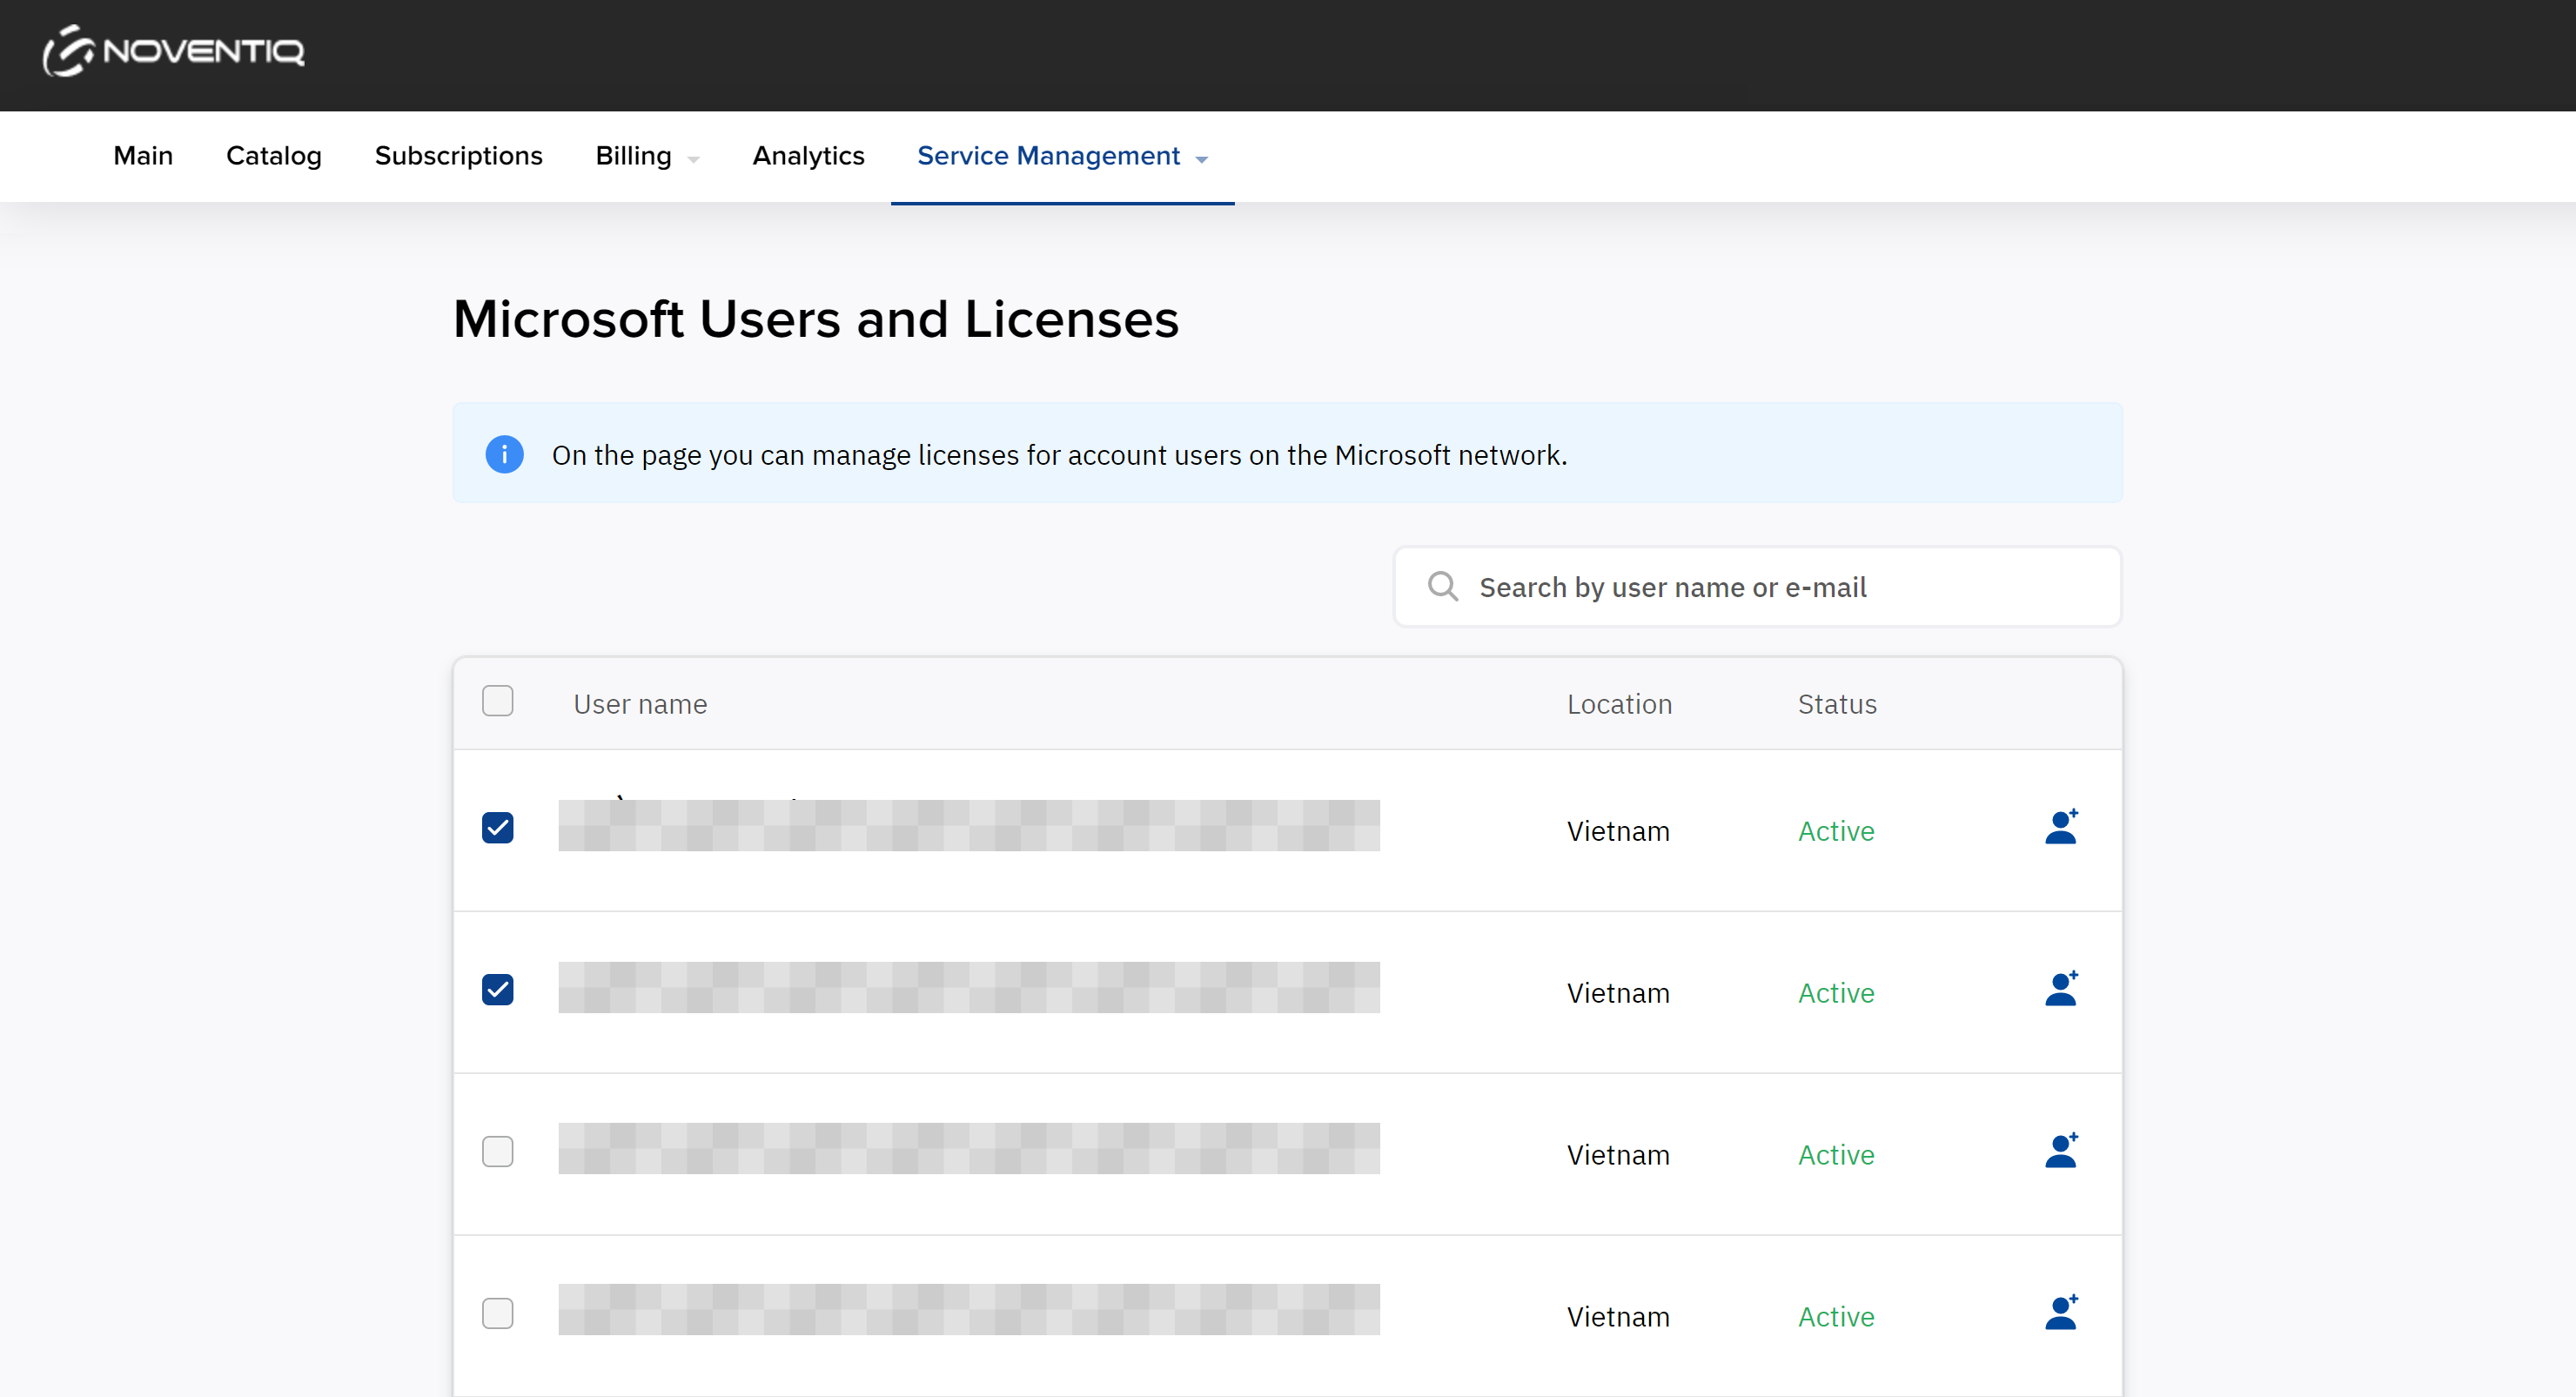
Task: Check the fourth user row checkbox
Action: click(x=497, y=1314)
